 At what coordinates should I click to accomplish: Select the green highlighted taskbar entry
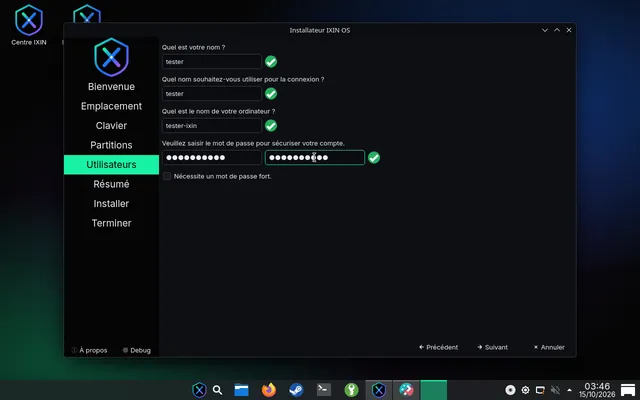coord(434,390)
